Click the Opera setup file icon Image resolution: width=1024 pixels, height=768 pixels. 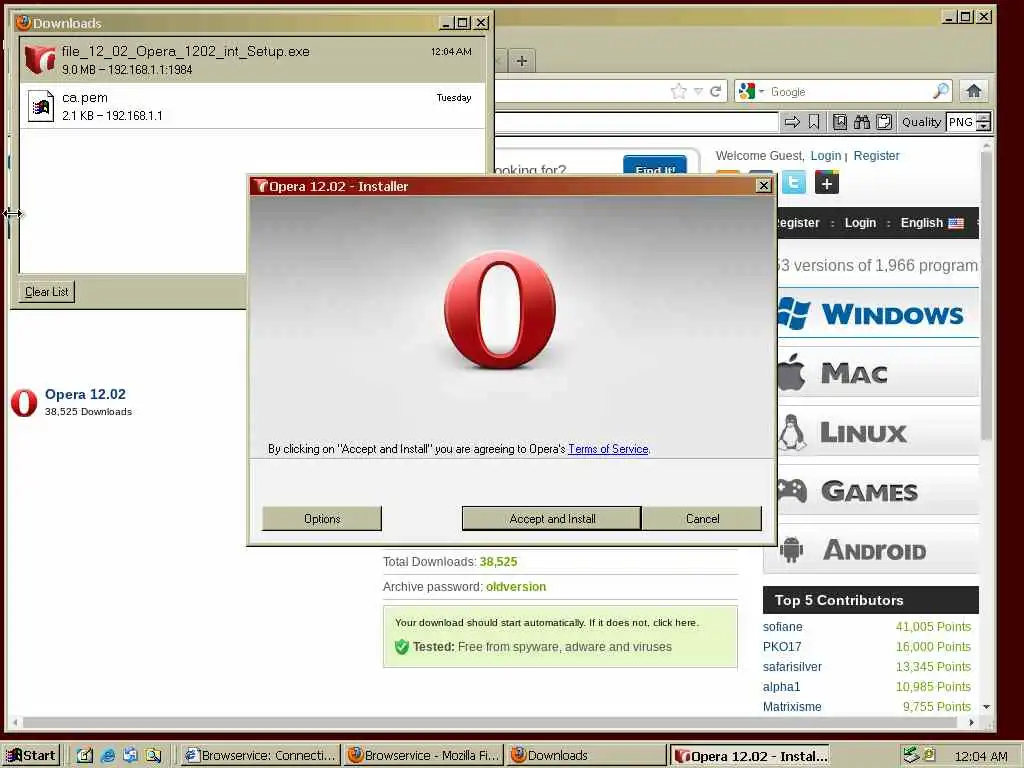pos(40,59)
